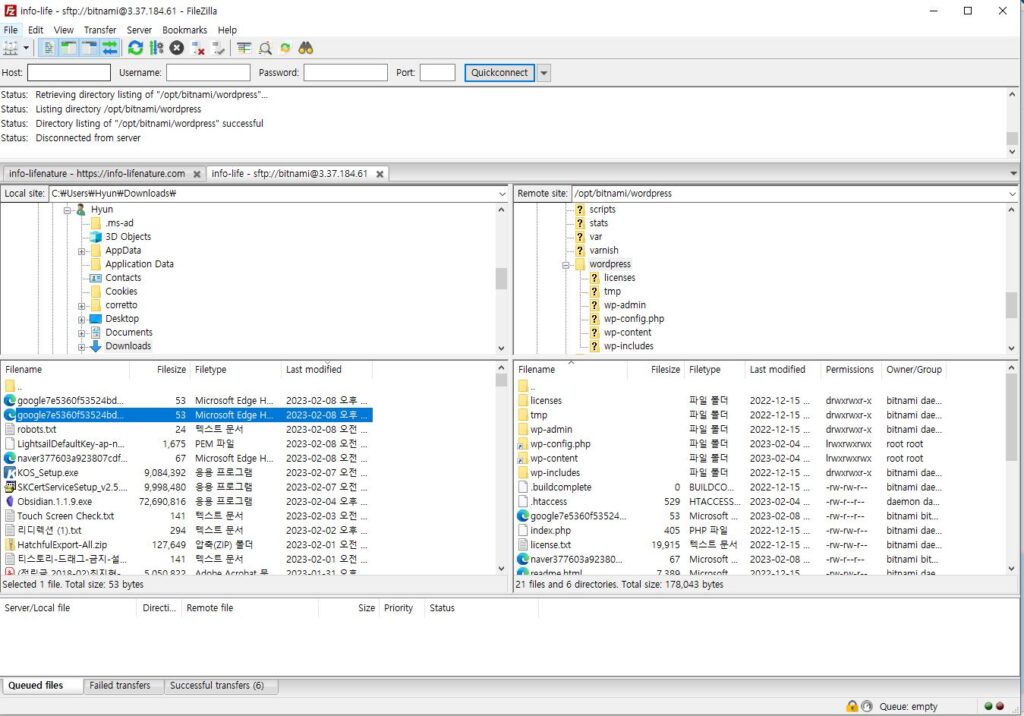Start processing the transfer queue

click(x=156, y=48)
